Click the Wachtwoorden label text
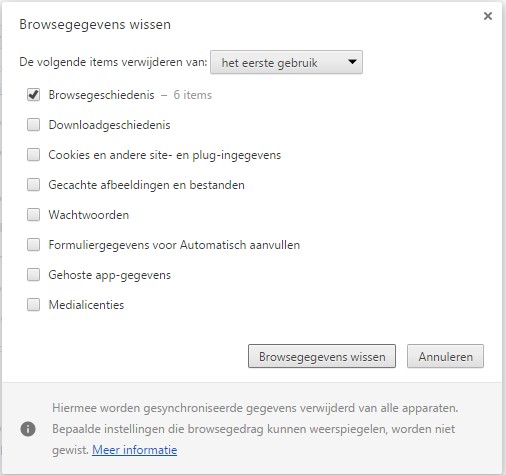The height and width of the screenshot is (475, 506). pyautogui.click(x=89, y=215)
